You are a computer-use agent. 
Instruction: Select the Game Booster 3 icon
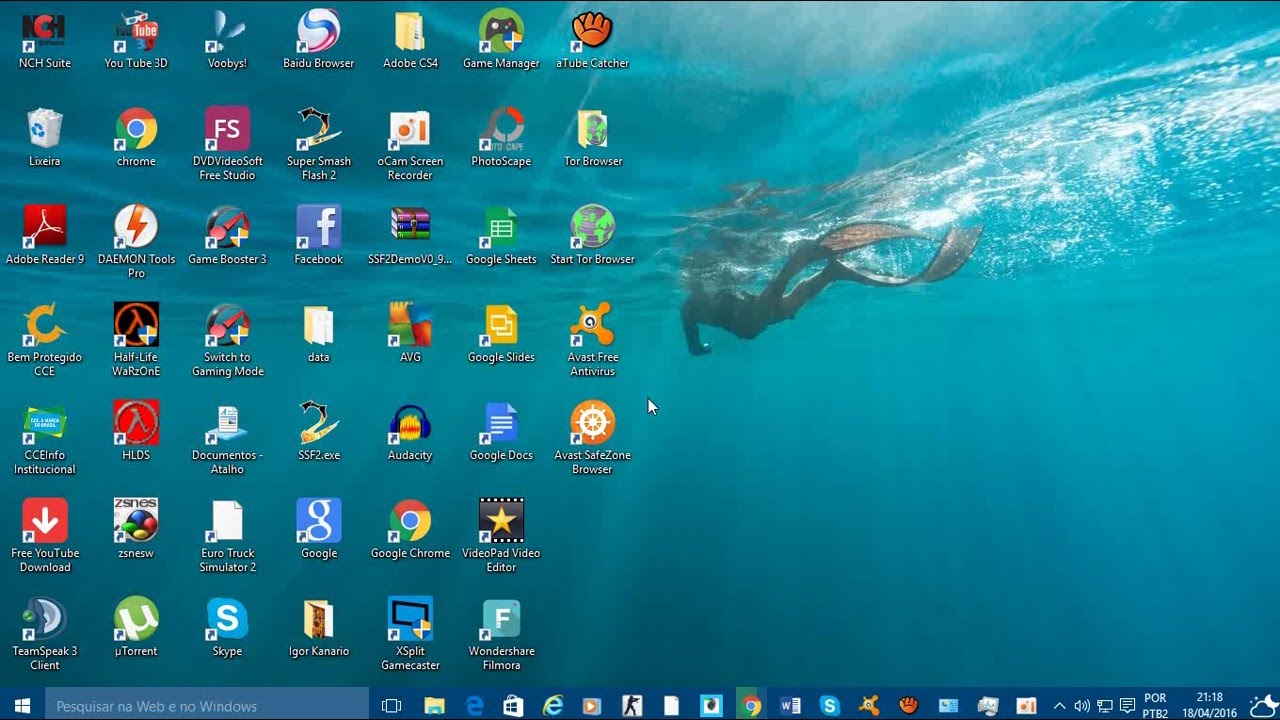pos(227,236)
